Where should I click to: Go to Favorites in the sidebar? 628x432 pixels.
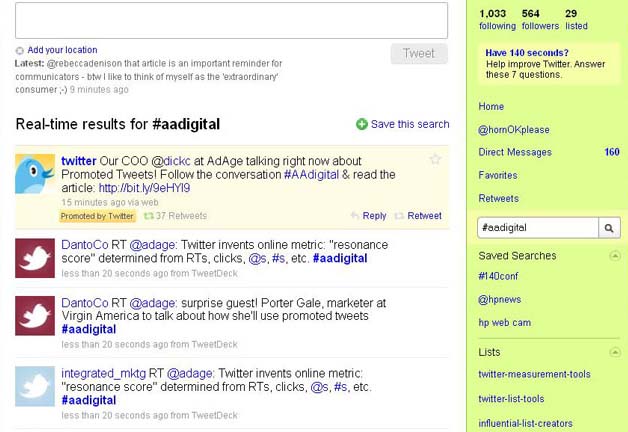[x=498, y=175]
